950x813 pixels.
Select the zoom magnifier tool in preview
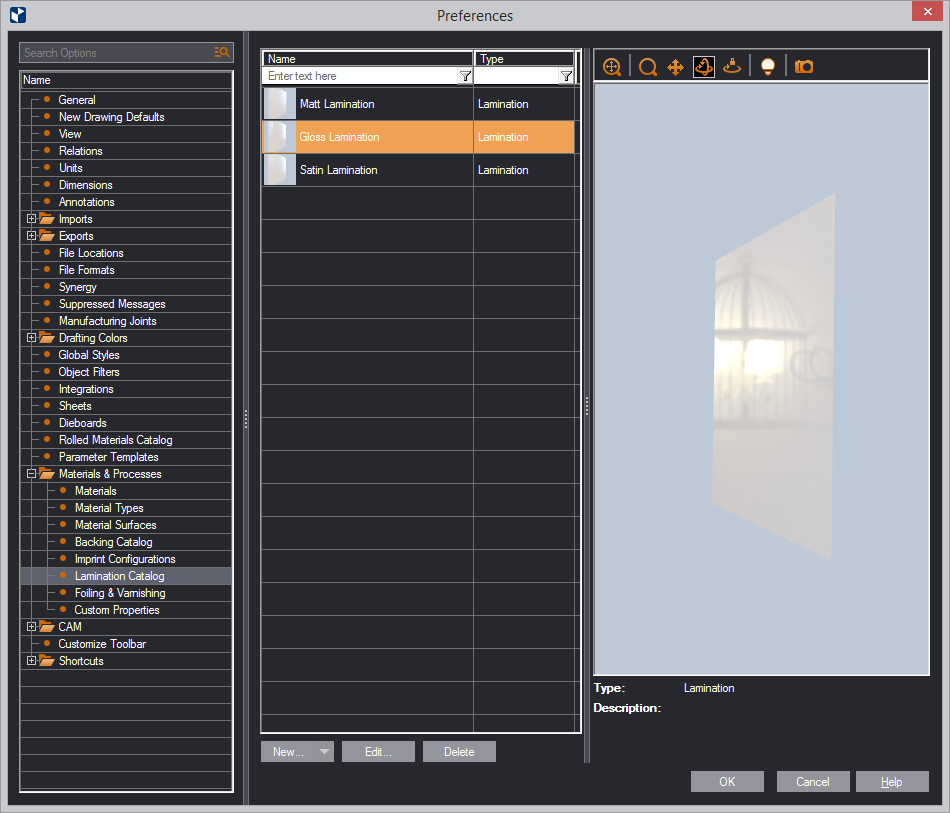(x=648, y=67)
